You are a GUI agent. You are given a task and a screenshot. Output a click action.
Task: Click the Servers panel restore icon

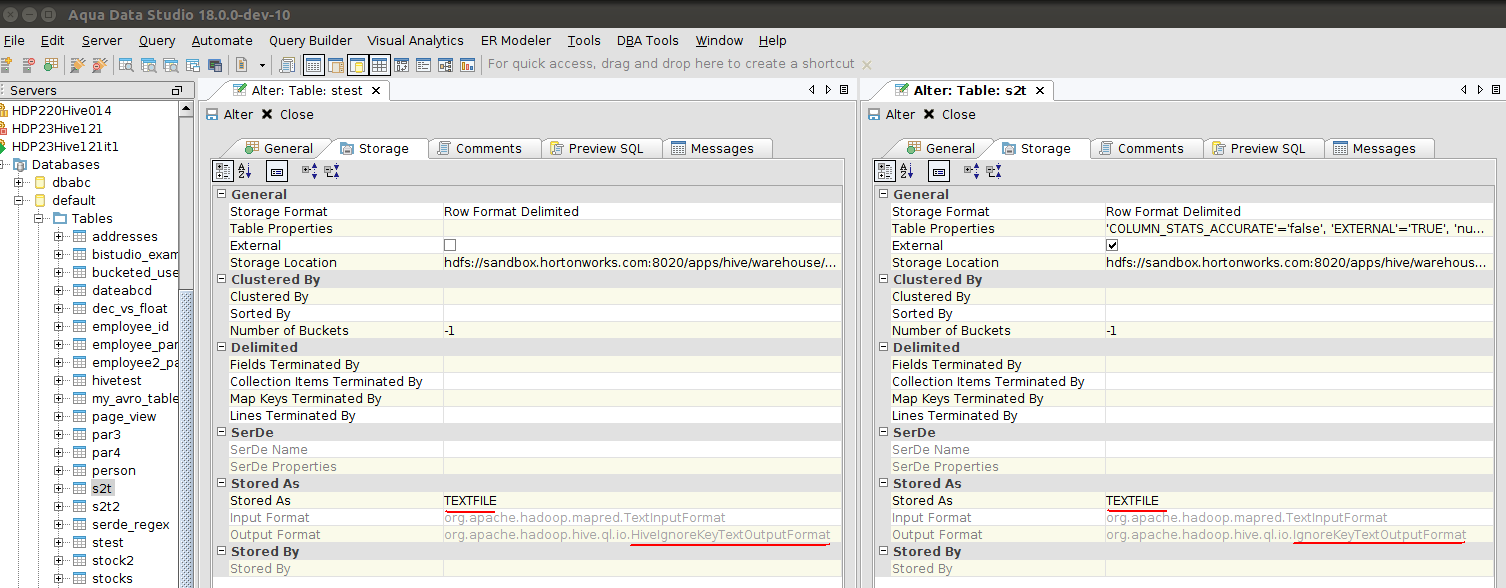coord(176,90)
